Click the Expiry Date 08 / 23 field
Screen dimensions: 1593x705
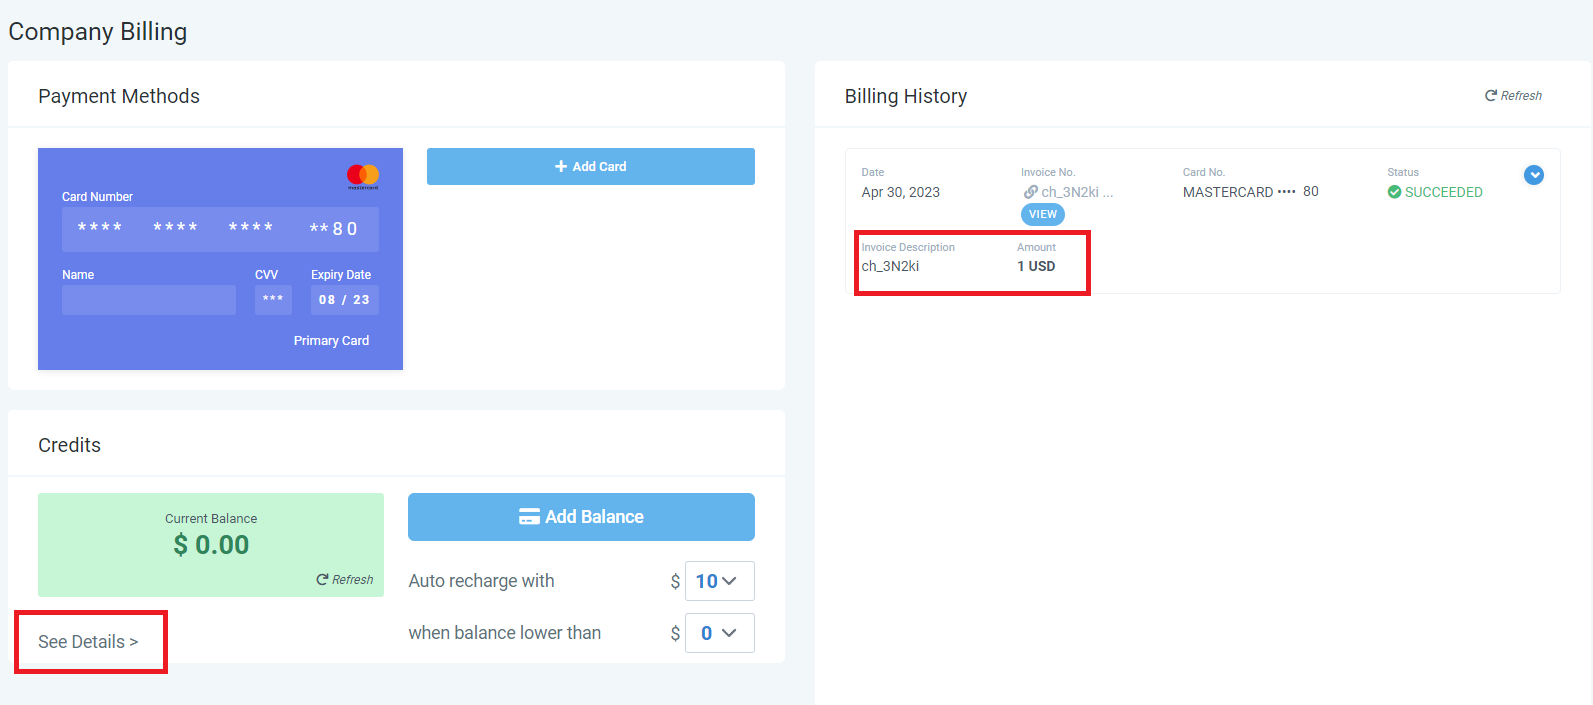(x=344, y=300)
